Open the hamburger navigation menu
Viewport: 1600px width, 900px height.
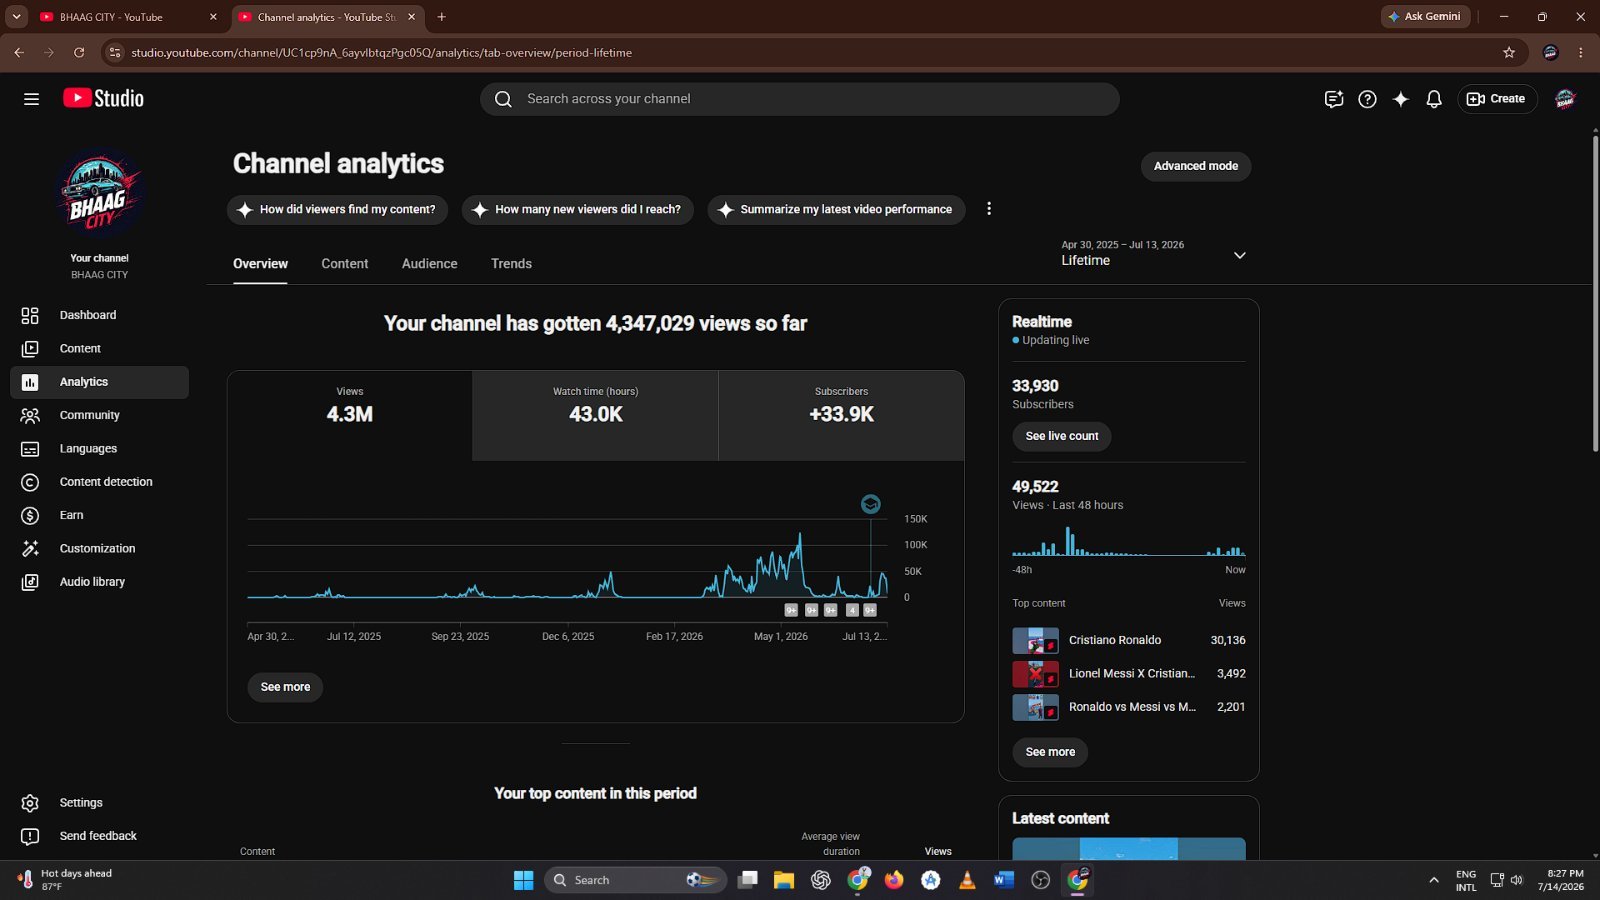[x=31, y=99]
